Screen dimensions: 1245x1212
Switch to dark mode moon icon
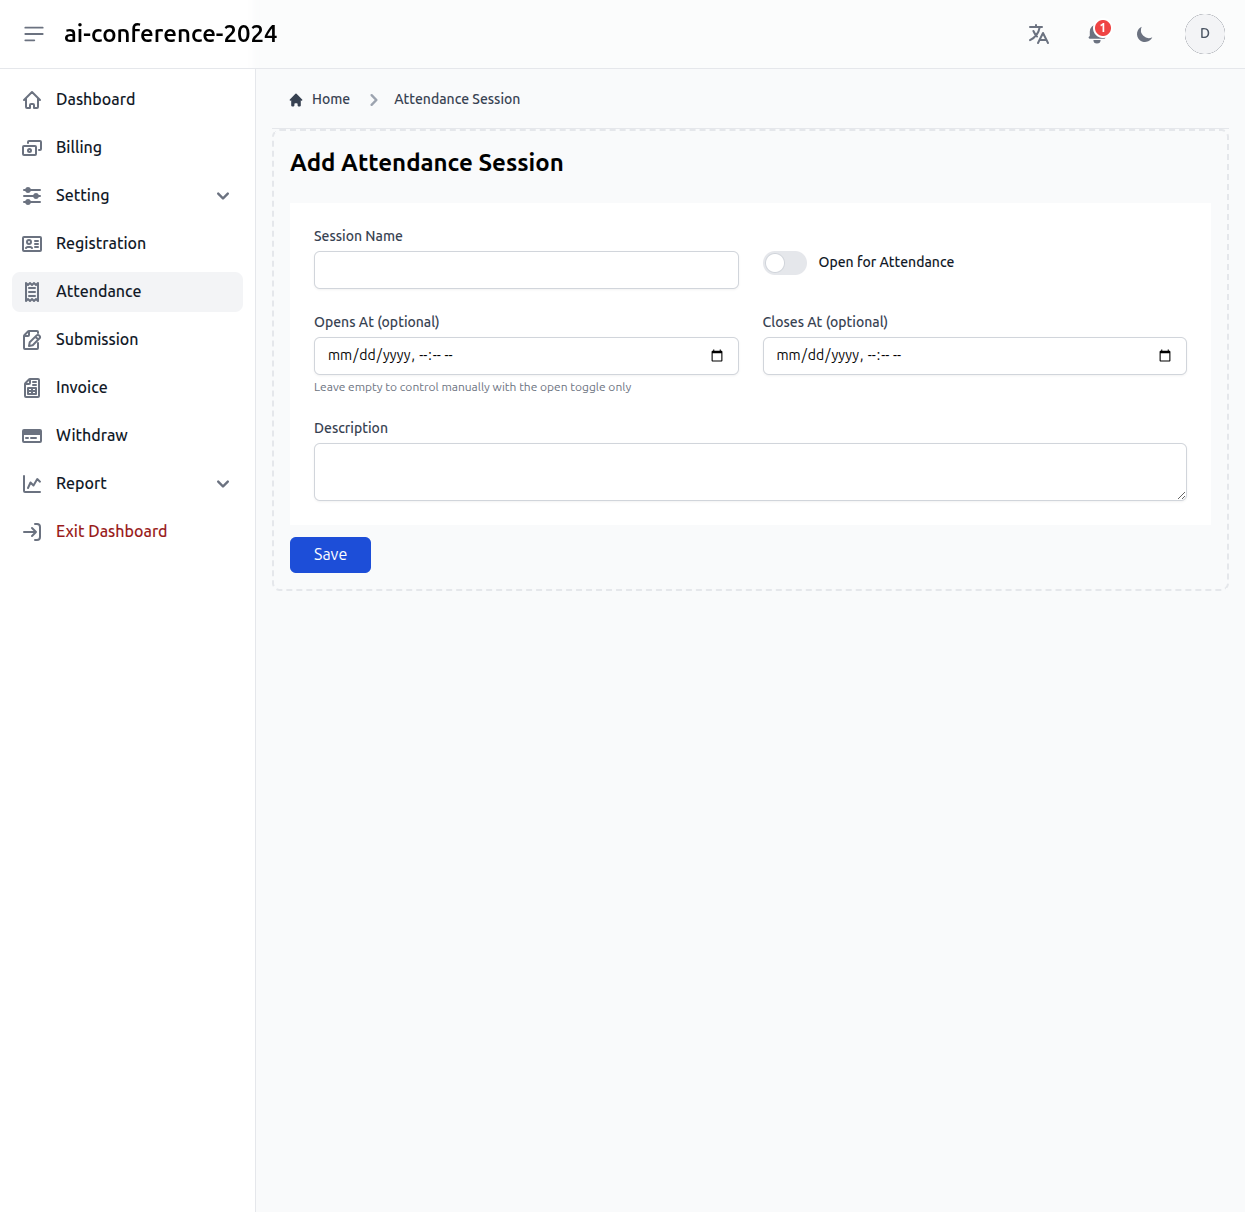(1145, 34)
